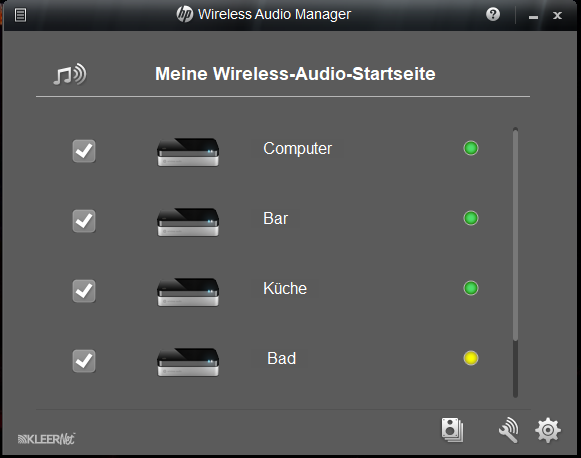This screenshot has width=581, height=458.
Task: Click the music note wireless audio icon
Action: tap(70, 74)
